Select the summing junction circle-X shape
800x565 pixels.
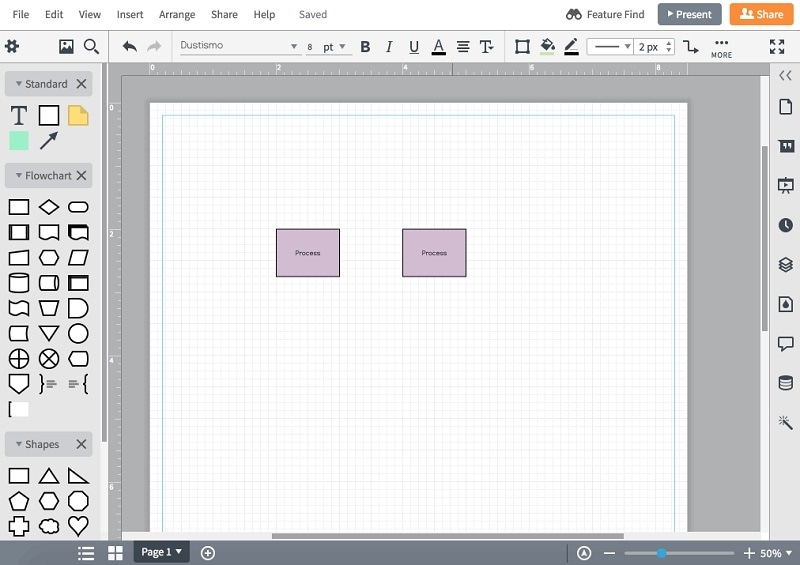tap(48, 359)
